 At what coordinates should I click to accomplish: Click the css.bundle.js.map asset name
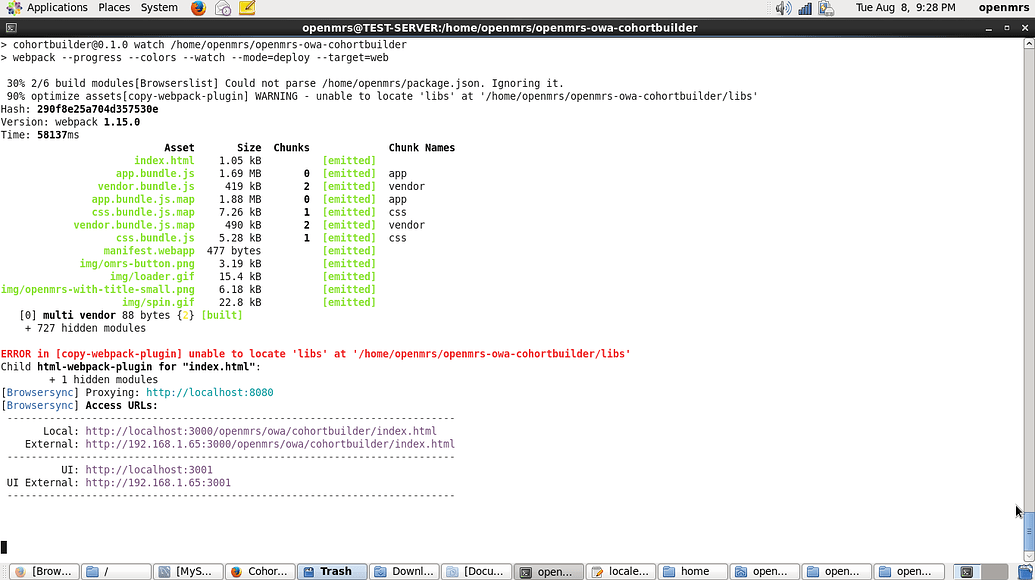143,212
